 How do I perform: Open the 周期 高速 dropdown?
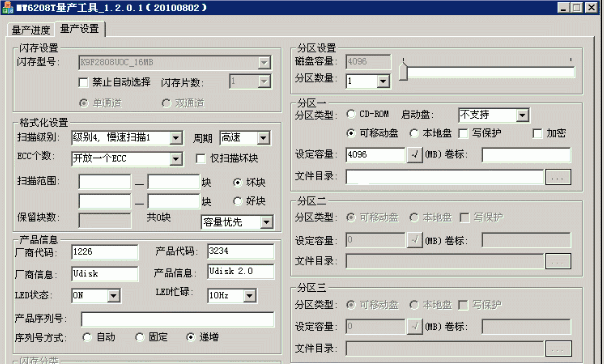[x=263, y=138]
